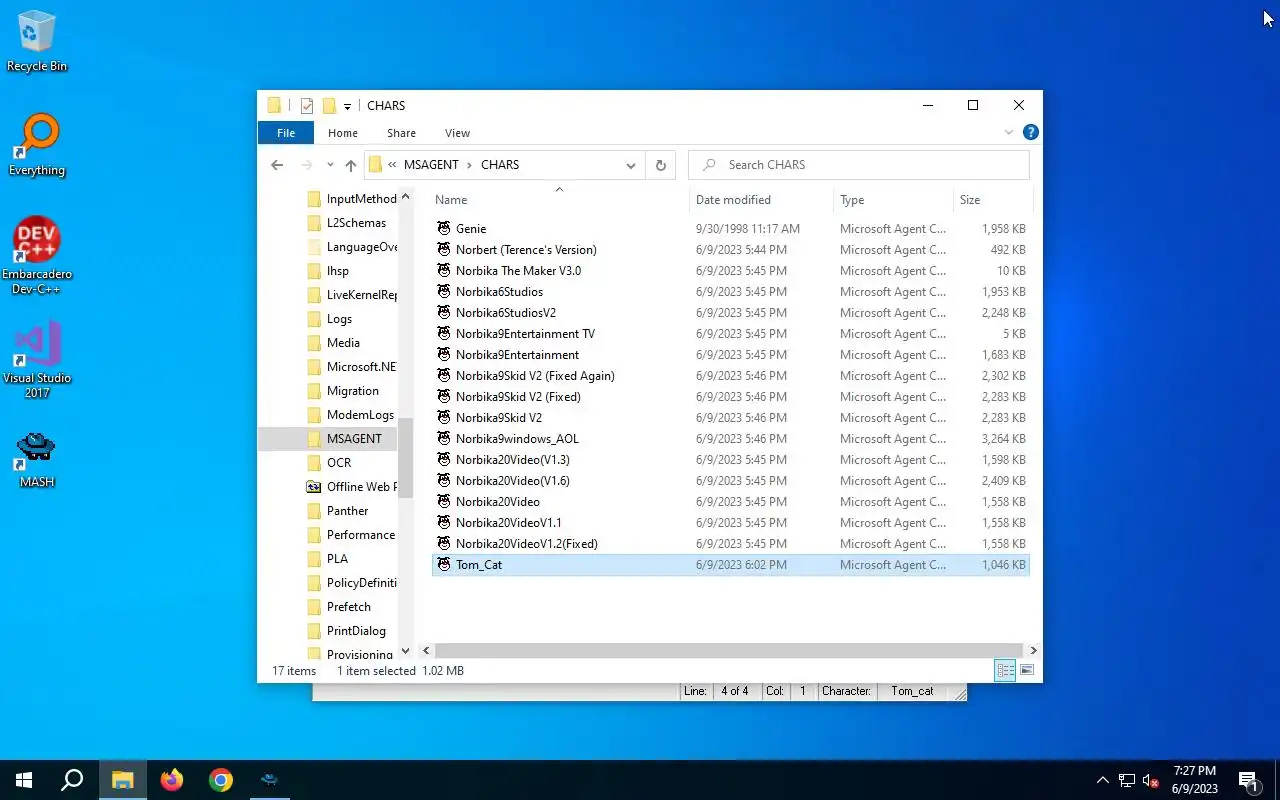1280x800 pixels.
Task: Open Customize Quick Access Toolbar dropdown
Action: click(347, 106)
